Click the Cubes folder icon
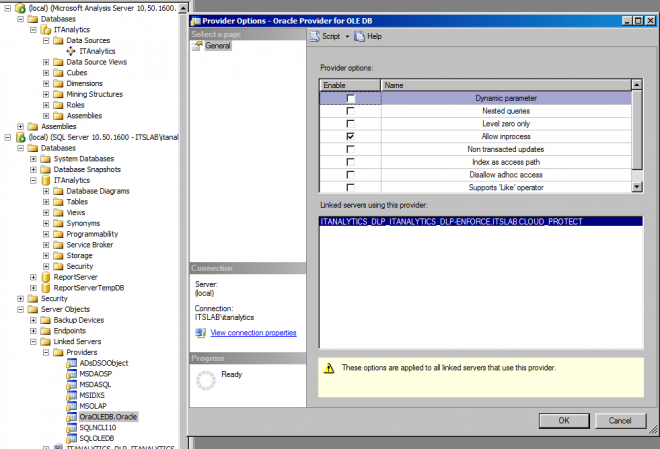The height and width of the screenshot is (449, 660). pos(59,73)
